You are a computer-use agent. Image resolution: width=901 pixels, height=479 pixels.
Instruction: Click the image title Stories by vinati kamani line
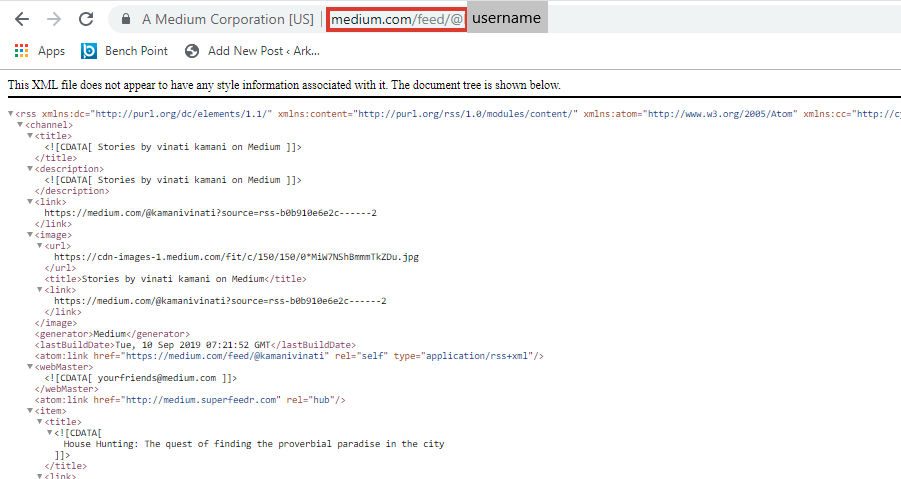(175, 279)
